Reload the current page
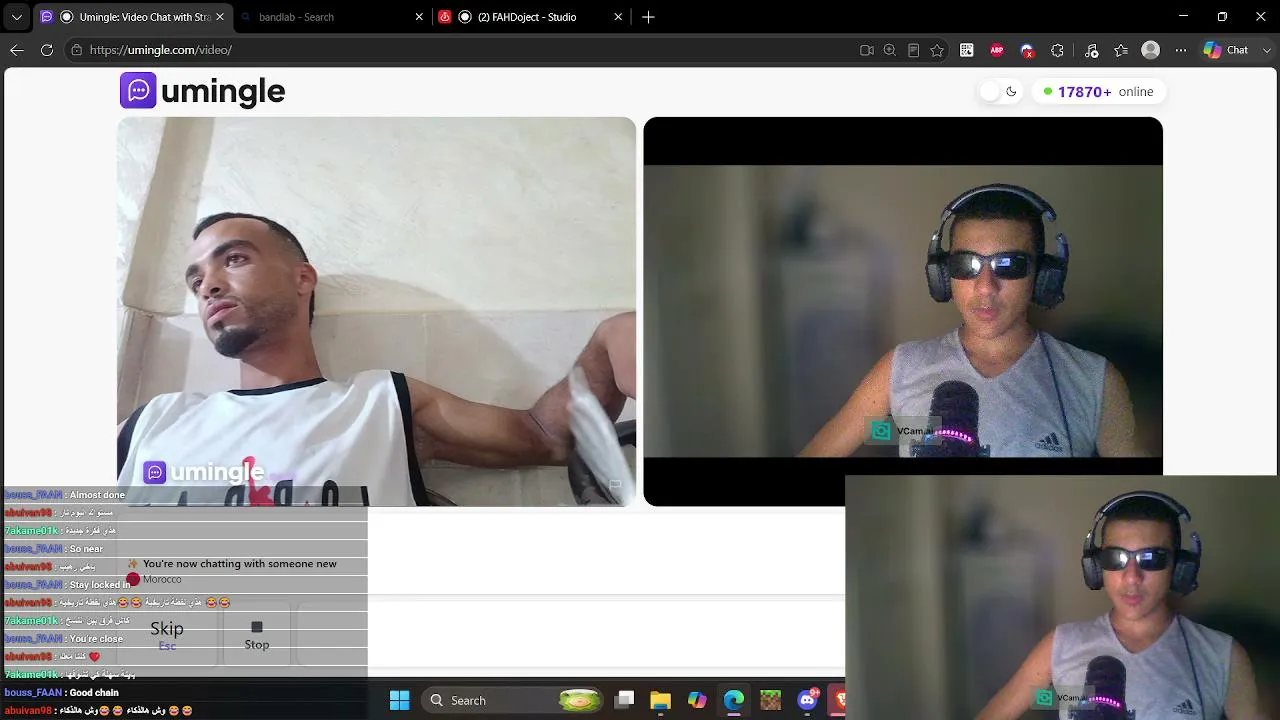The height and width of the screenshot is (720, 1280). tap(47, 50)
